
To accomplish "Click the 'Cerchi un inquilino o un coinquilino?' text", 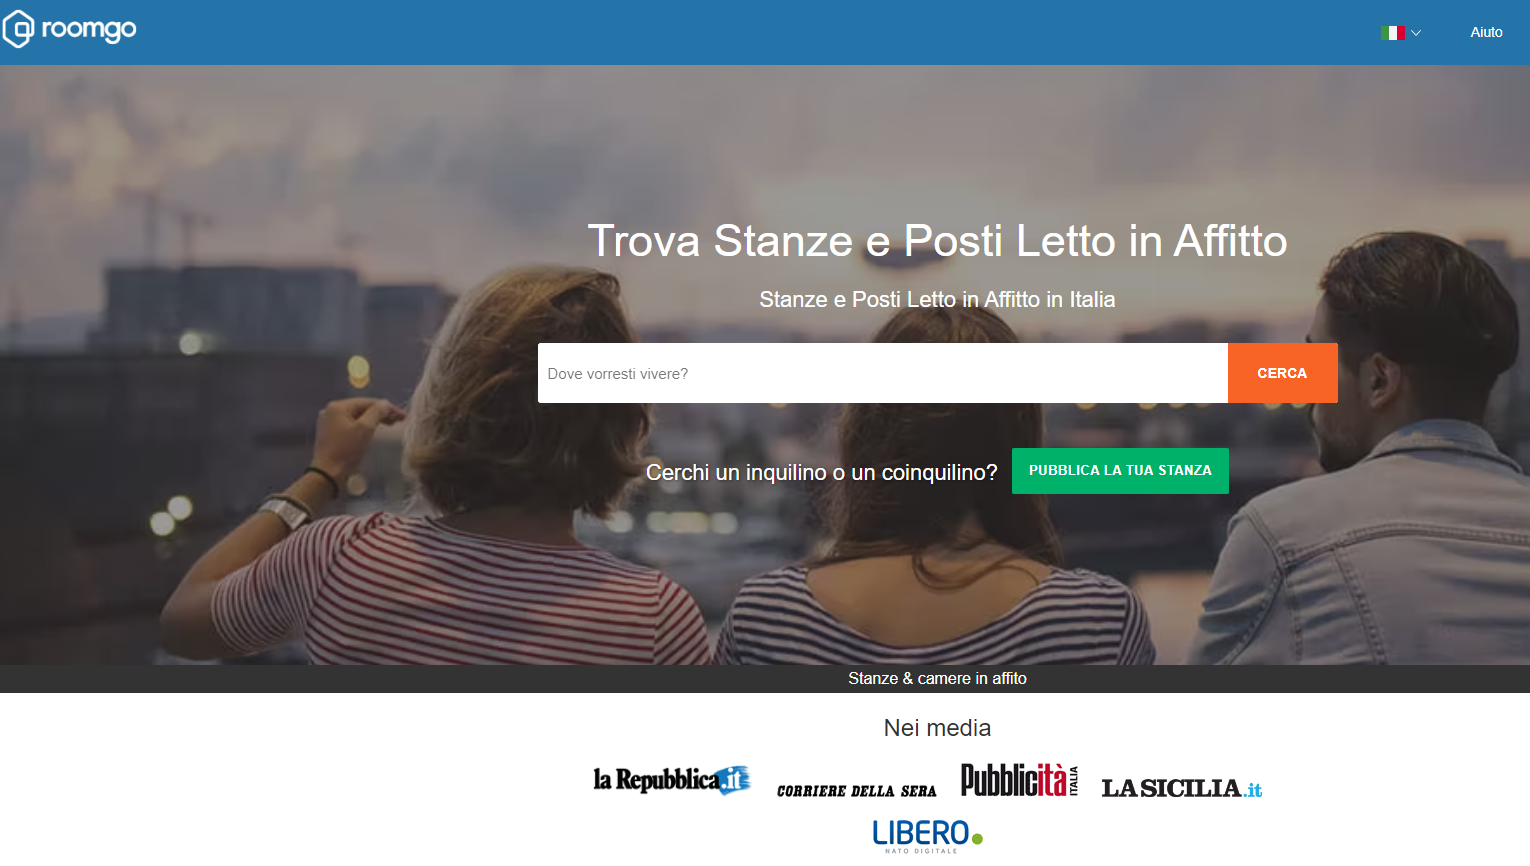I will [821, 472].
